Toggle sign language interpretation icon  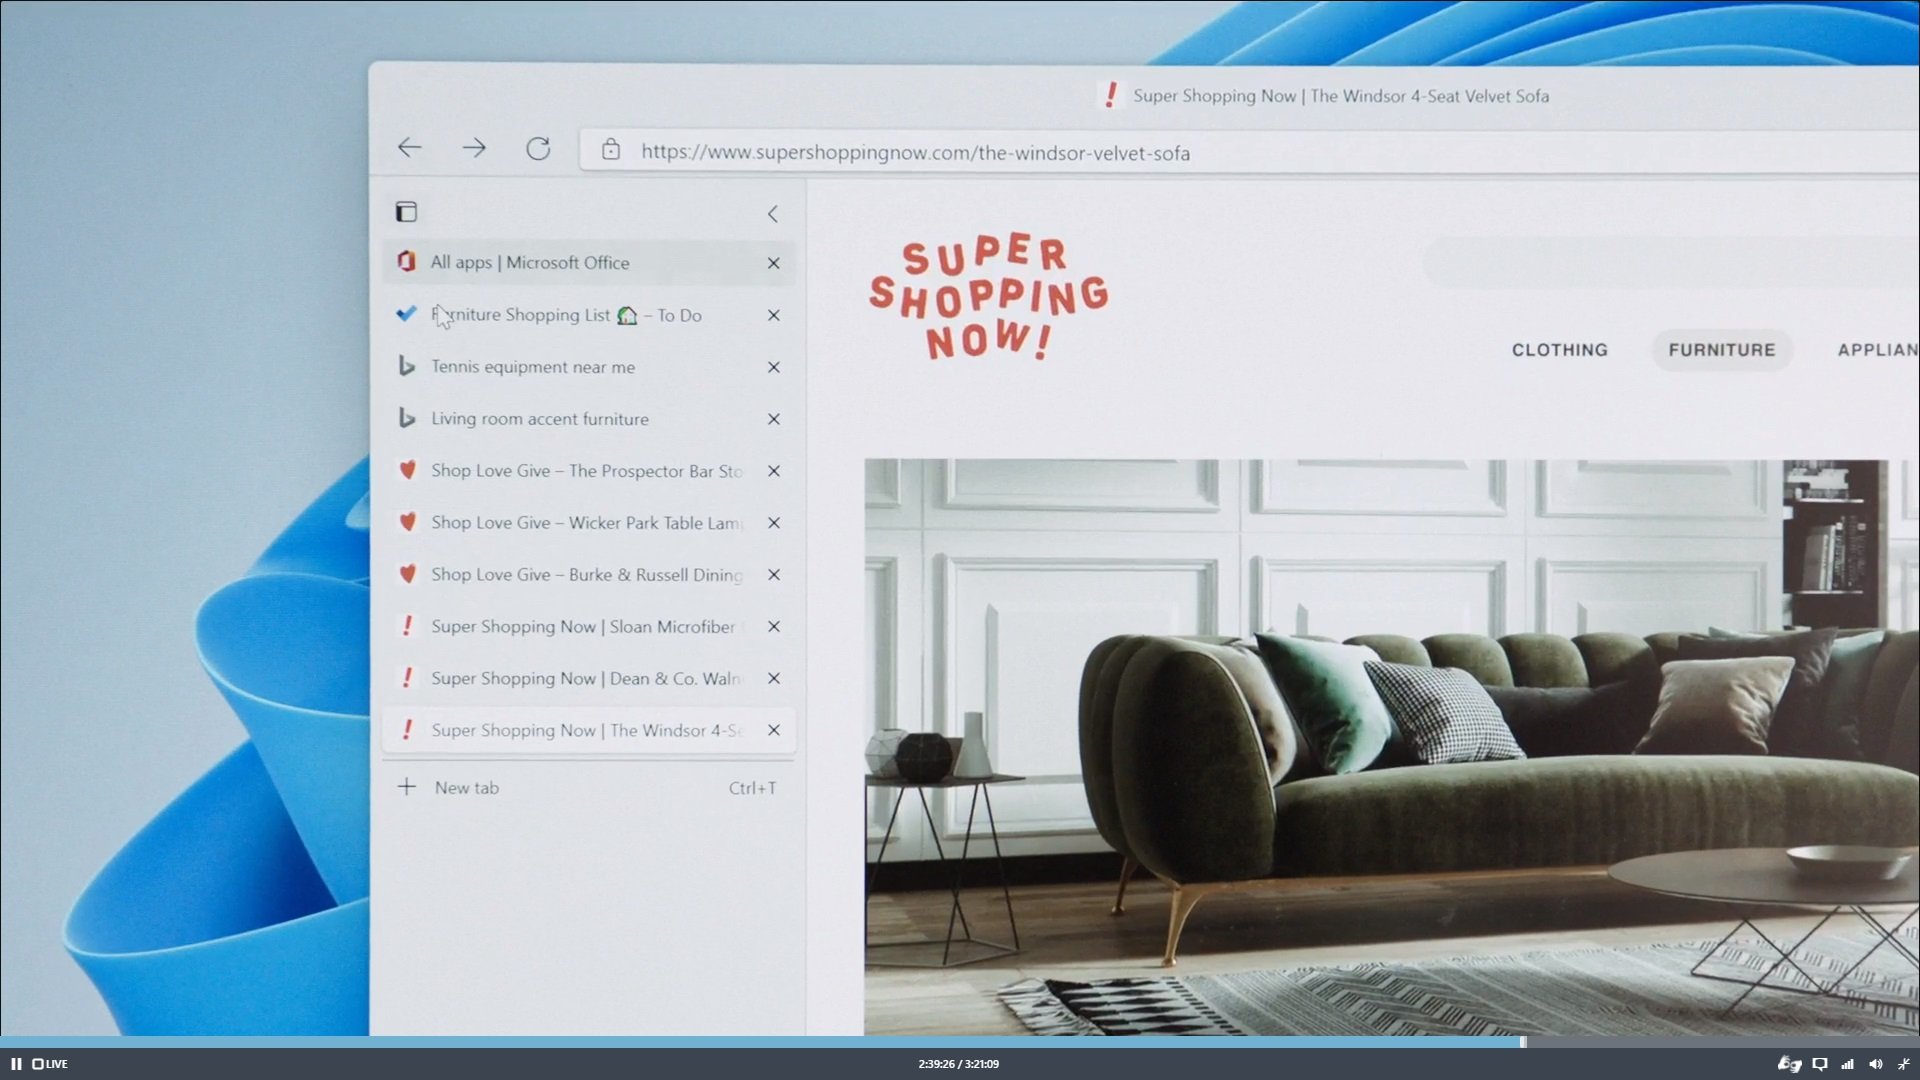(1789, 1064)
